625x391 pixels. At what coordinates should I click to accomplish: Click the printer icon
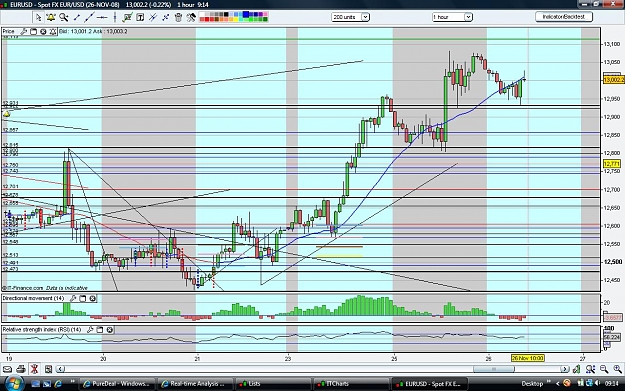tap(21, 369)
